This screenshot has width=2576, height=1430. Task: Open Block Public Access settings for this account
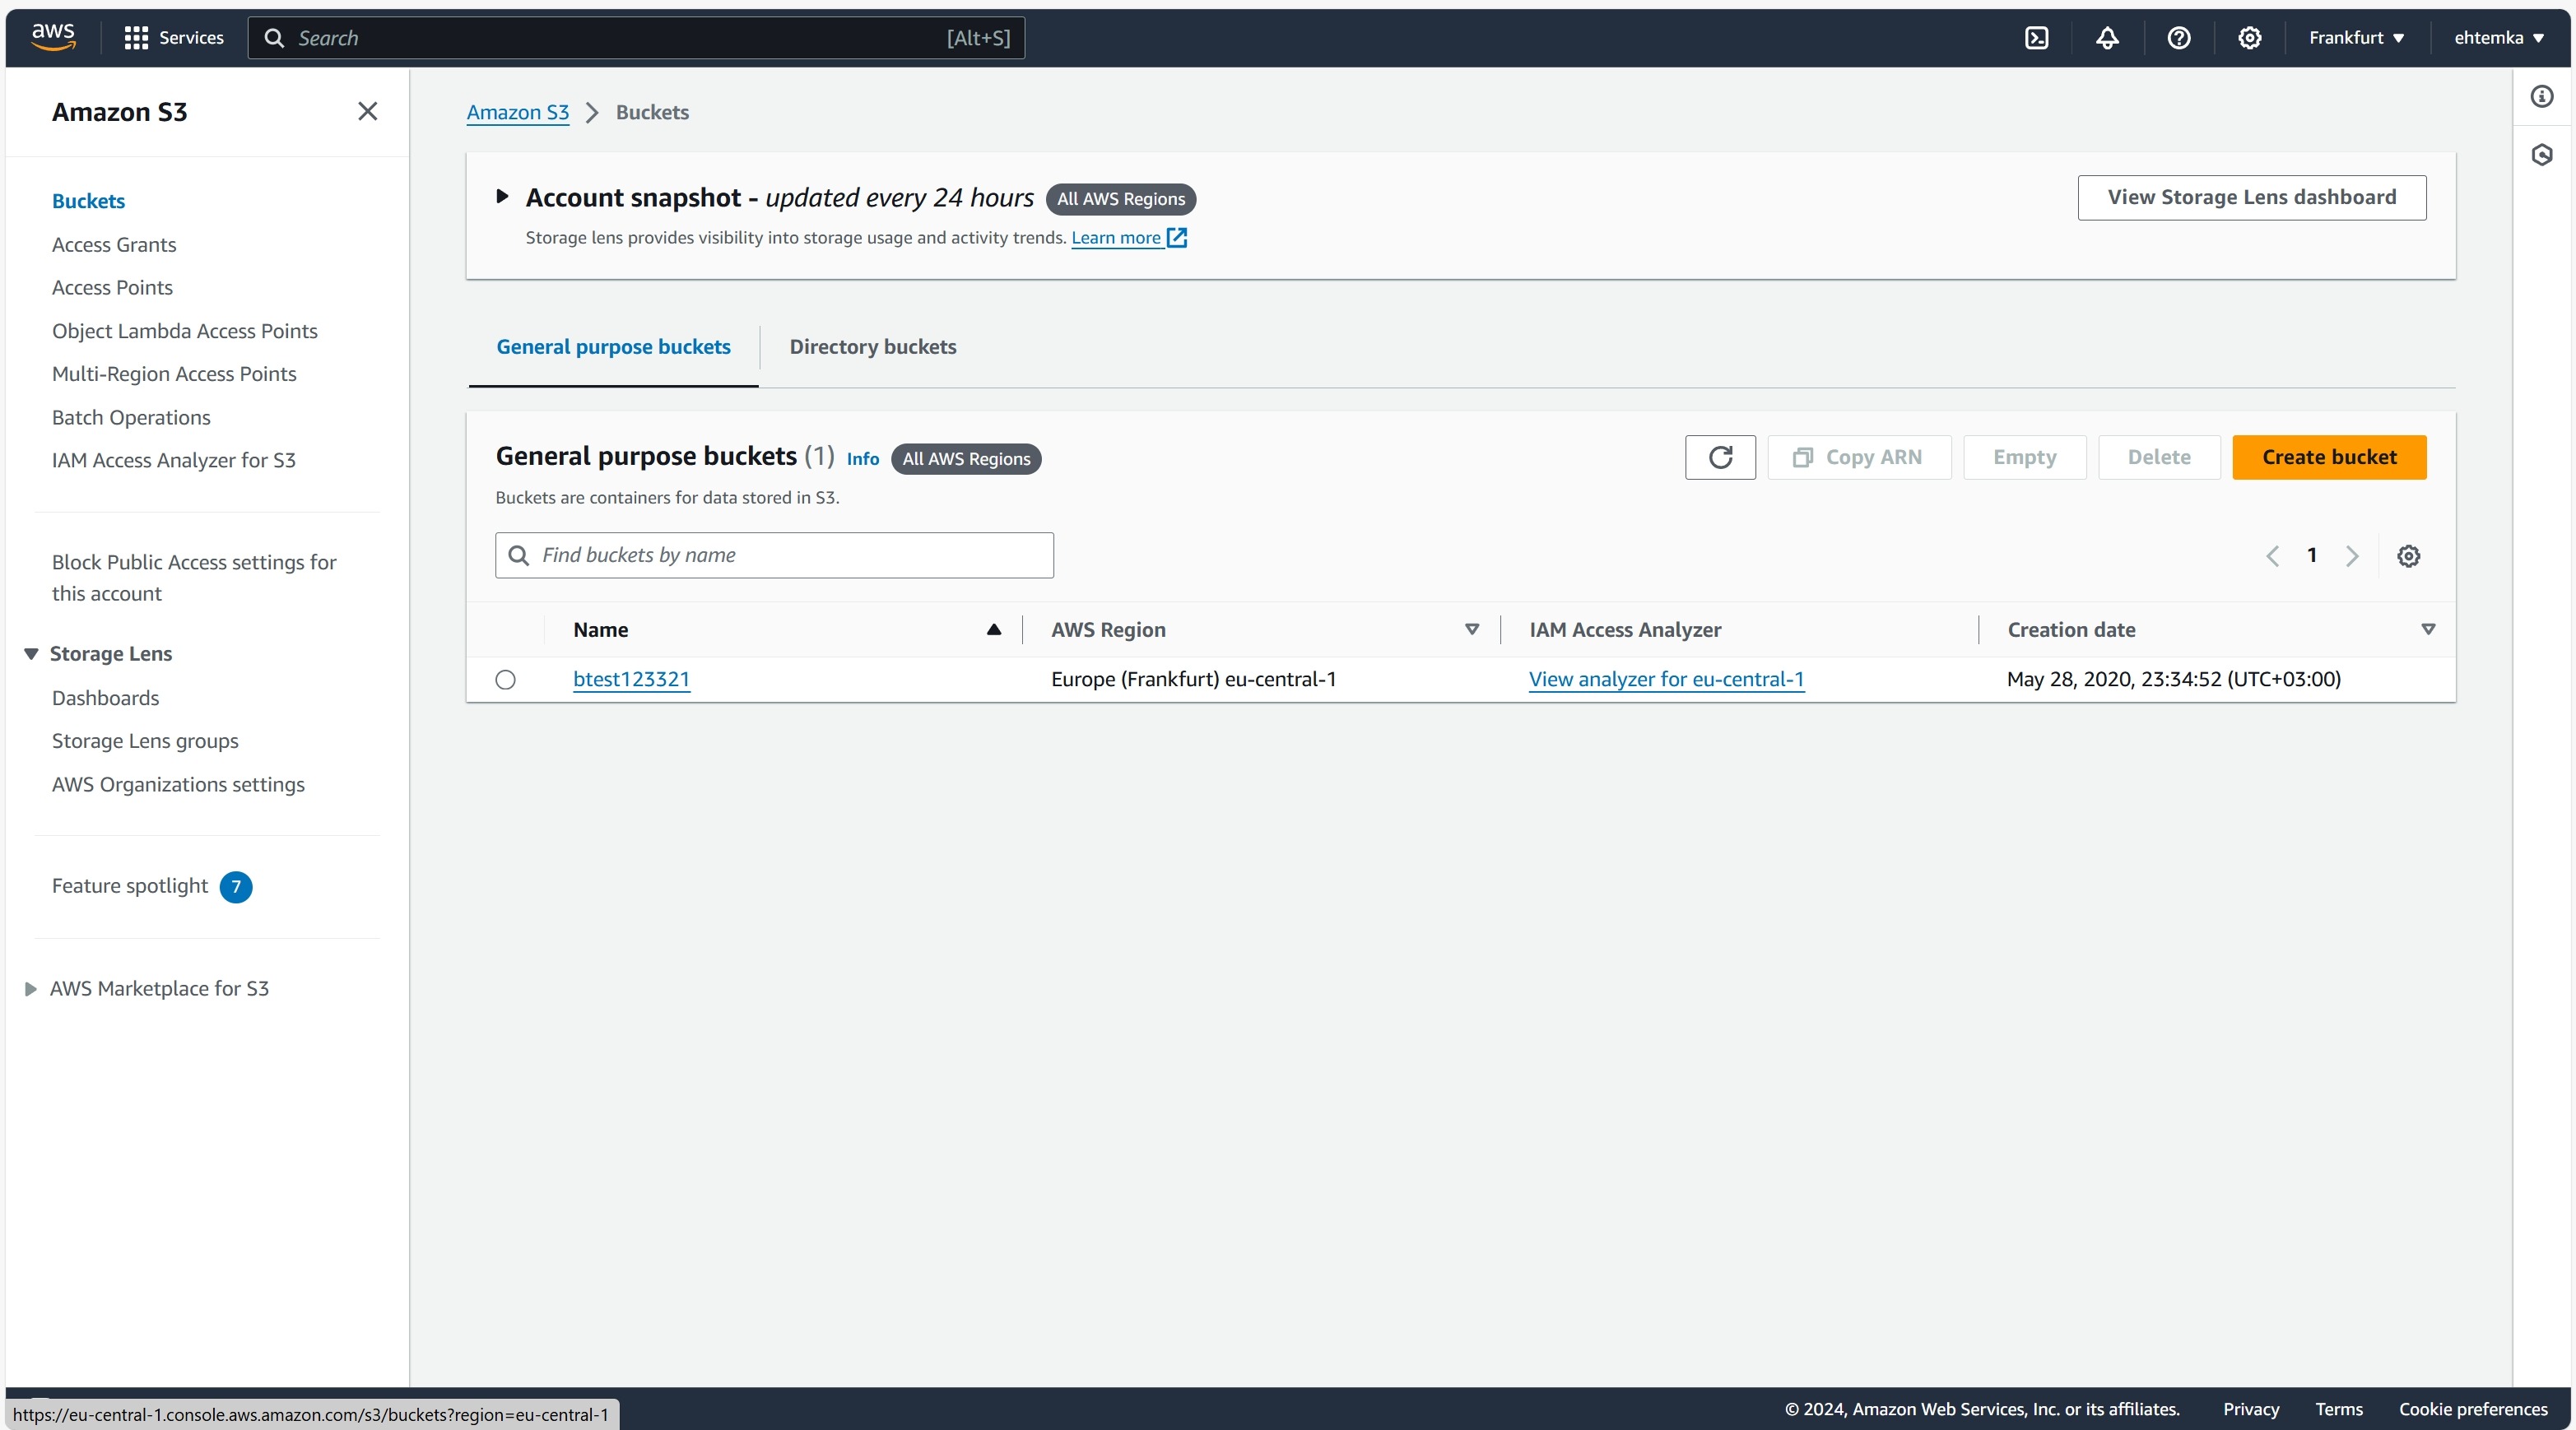(x=194, y=578)
